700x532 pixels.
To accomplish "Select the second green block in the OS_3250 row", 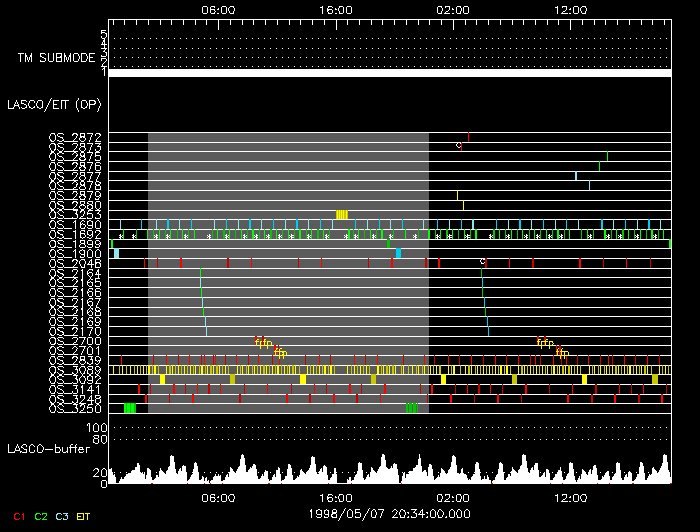I will pyautogui.click(x=412, y=408).
